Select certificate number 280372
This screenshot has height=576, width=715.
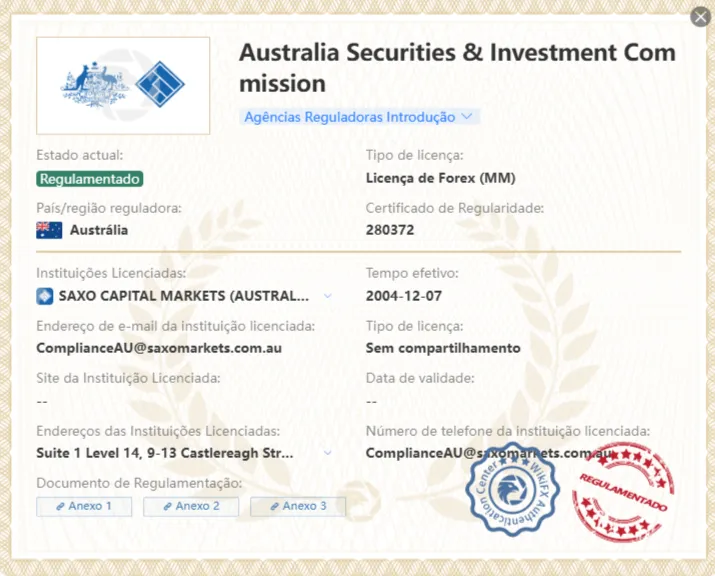coord(390,230)
